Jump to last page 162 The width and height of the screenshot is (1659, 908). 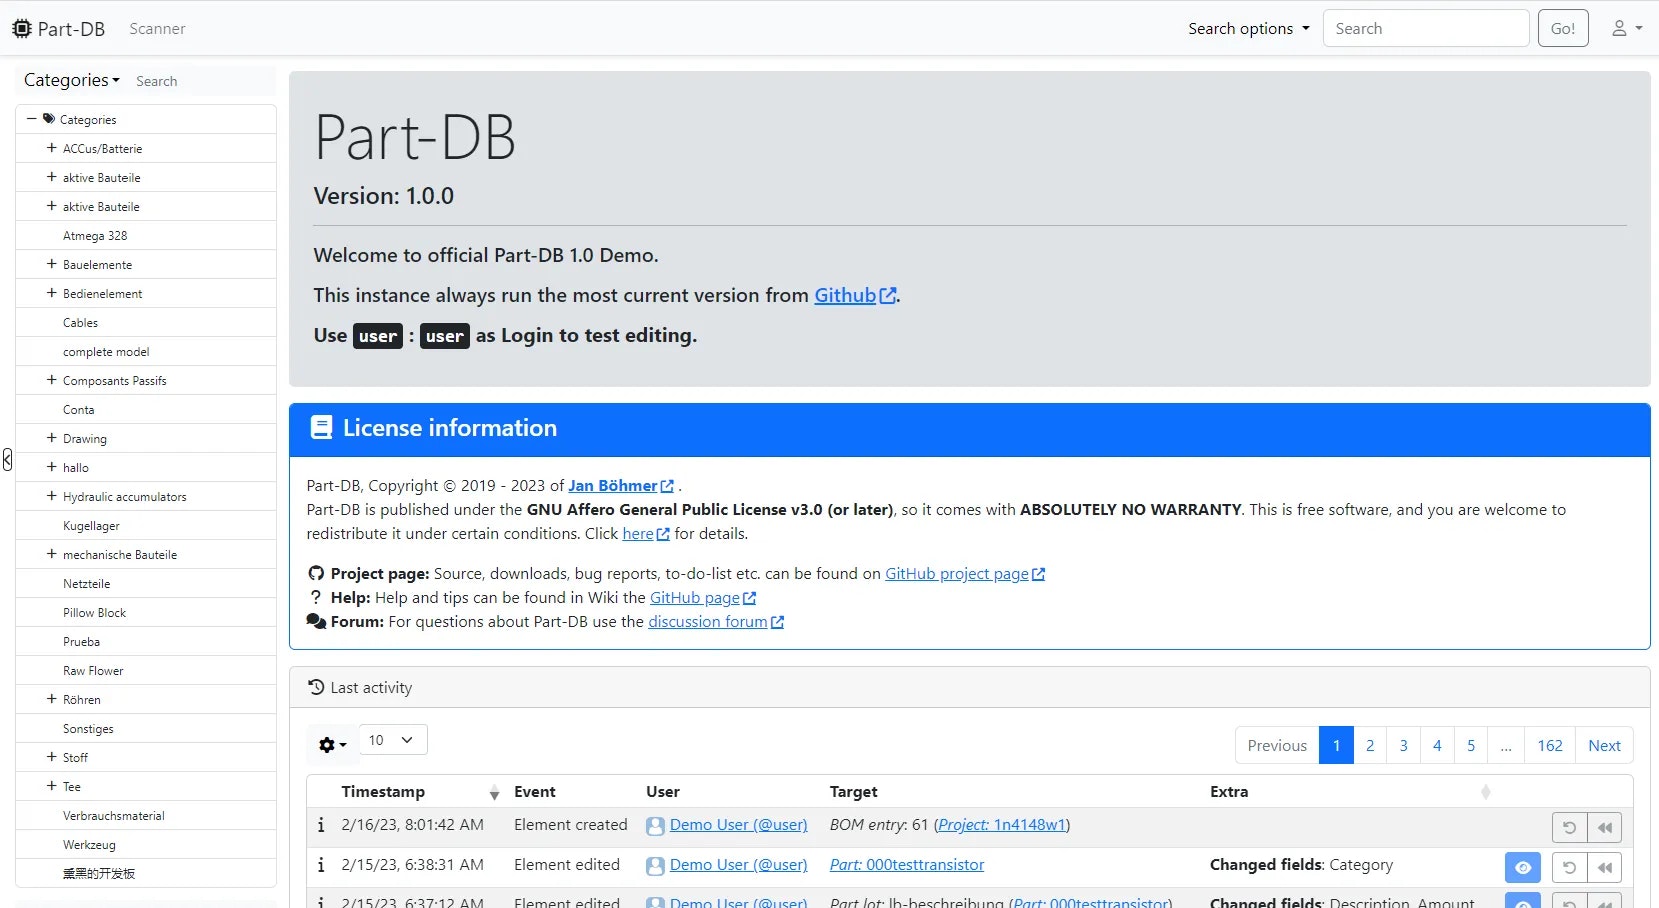coord(1550,745)
